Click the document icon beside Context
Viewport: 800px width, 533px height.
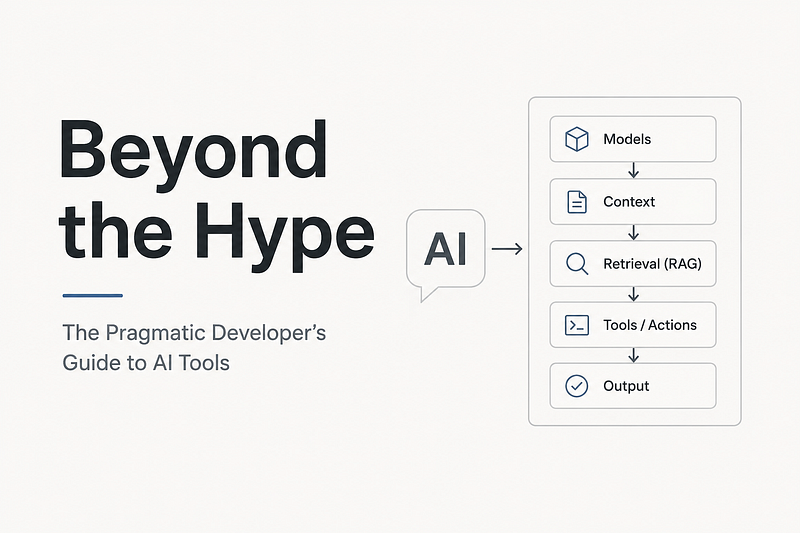(x=577, y=202)
